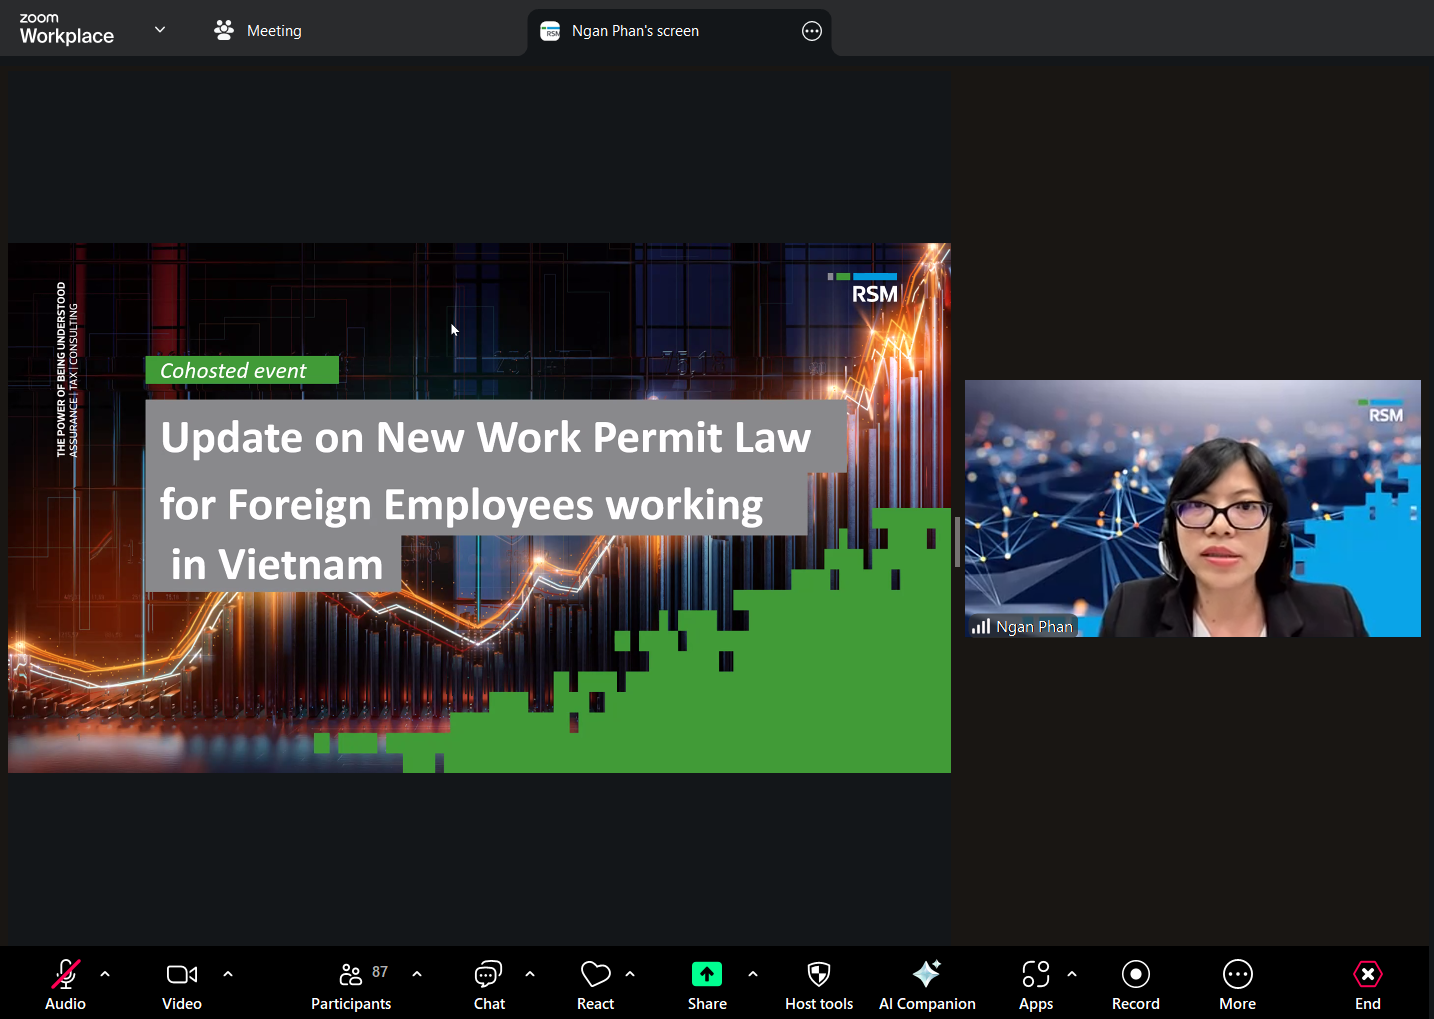
Task: Expand video options arrow next to Video
Action: point(228,973)
